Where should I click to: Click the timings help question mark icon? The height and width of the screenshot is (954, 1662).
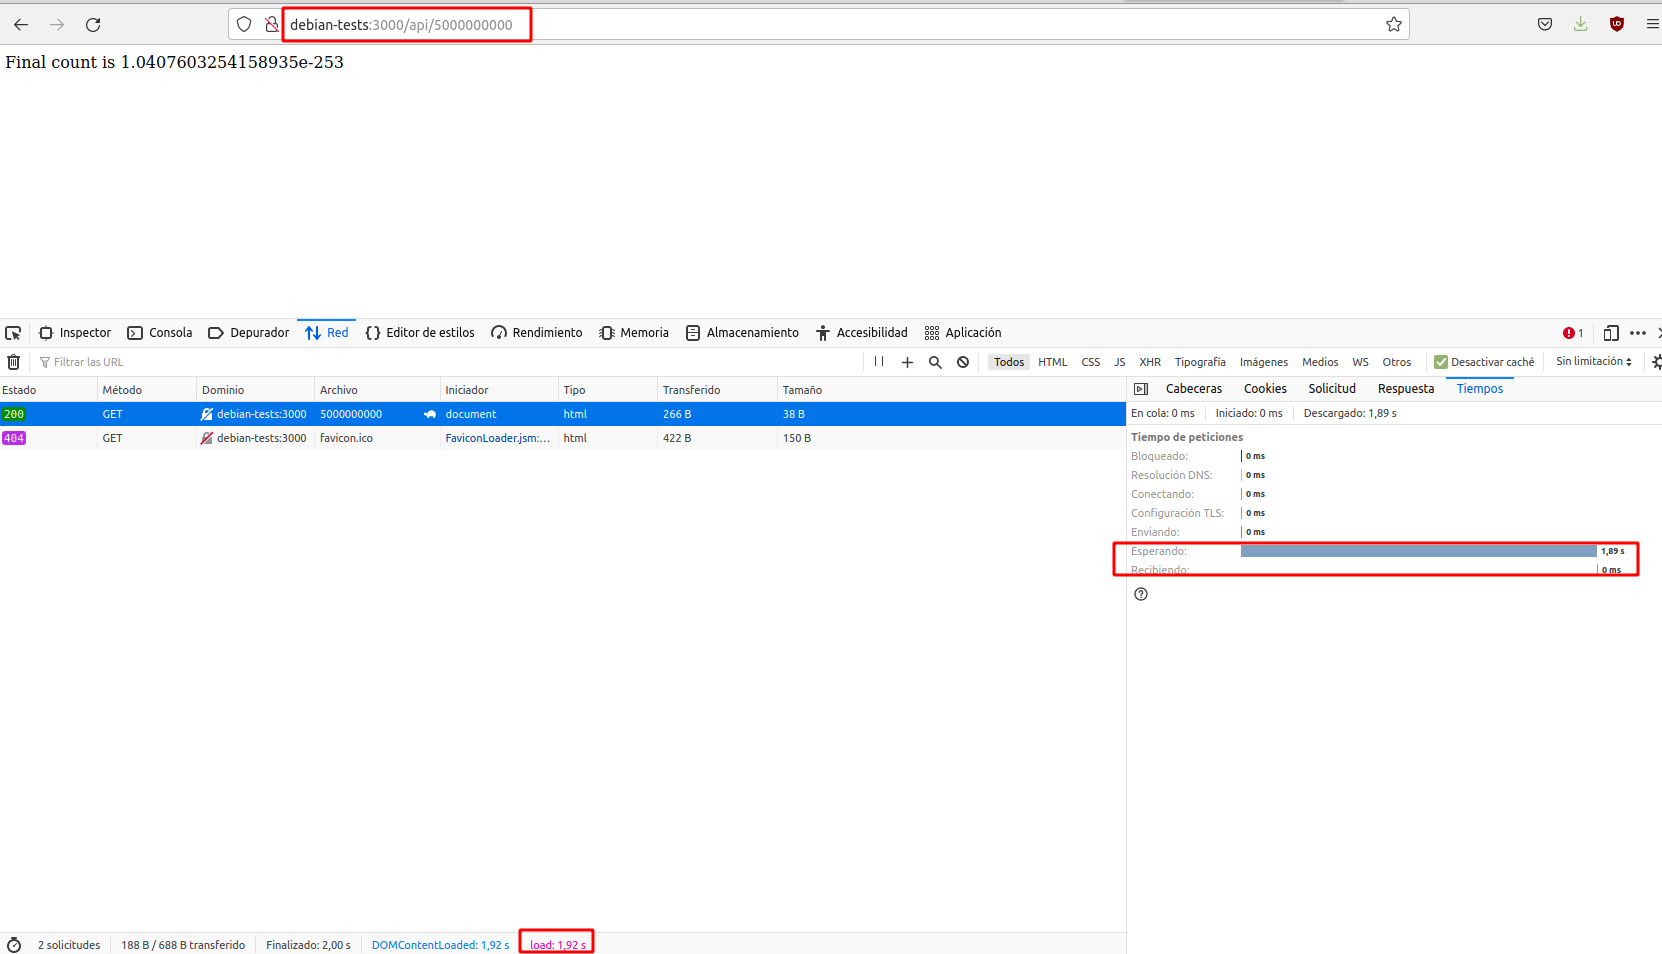point(1141,594)
